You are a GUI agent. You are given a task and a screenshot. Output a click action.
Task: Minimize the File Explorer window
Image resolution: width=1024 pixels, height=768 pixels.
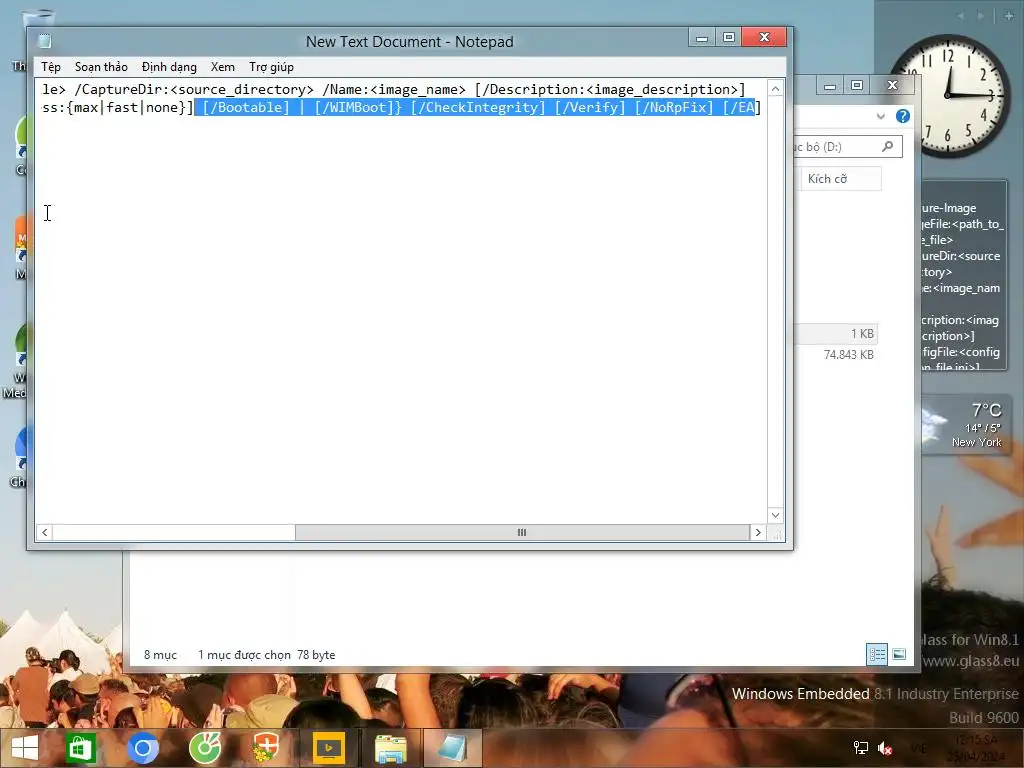[830, 86]
